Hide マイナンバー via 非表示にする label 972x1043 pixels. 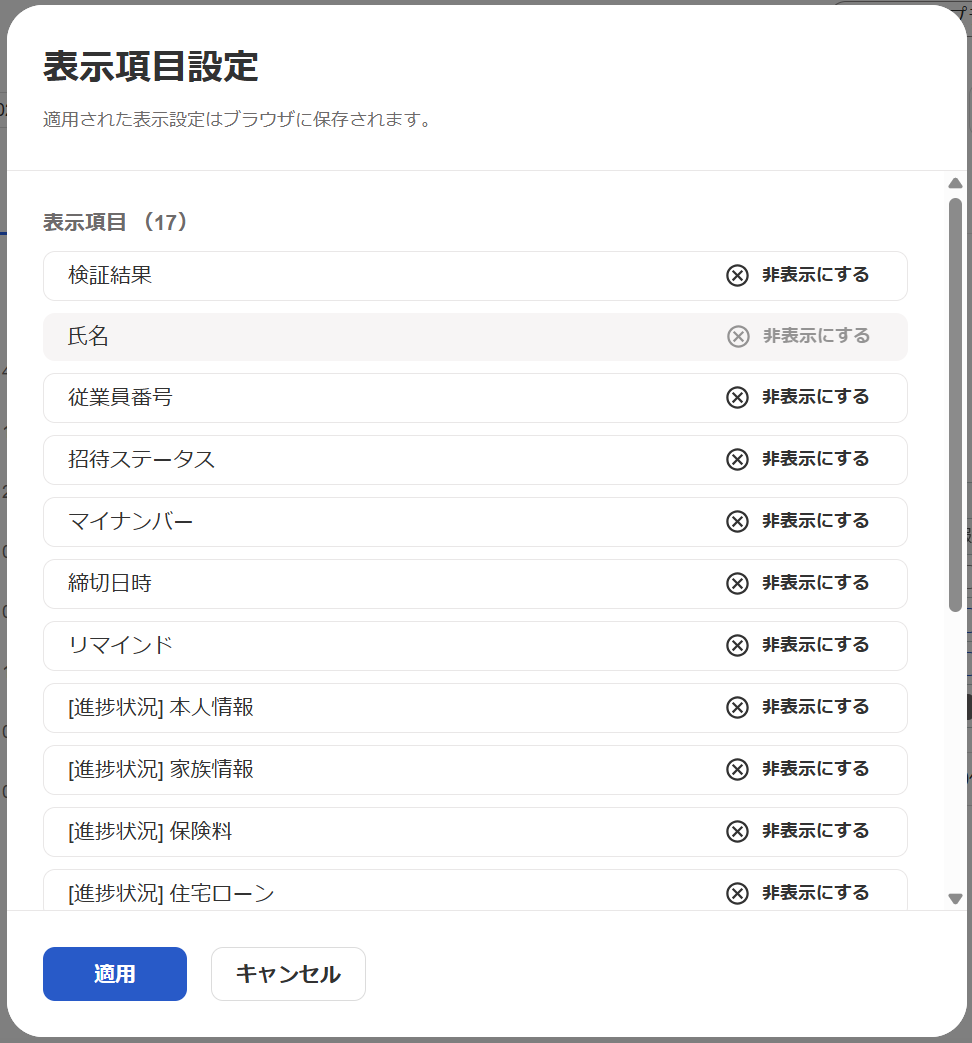tap(816, 521)
